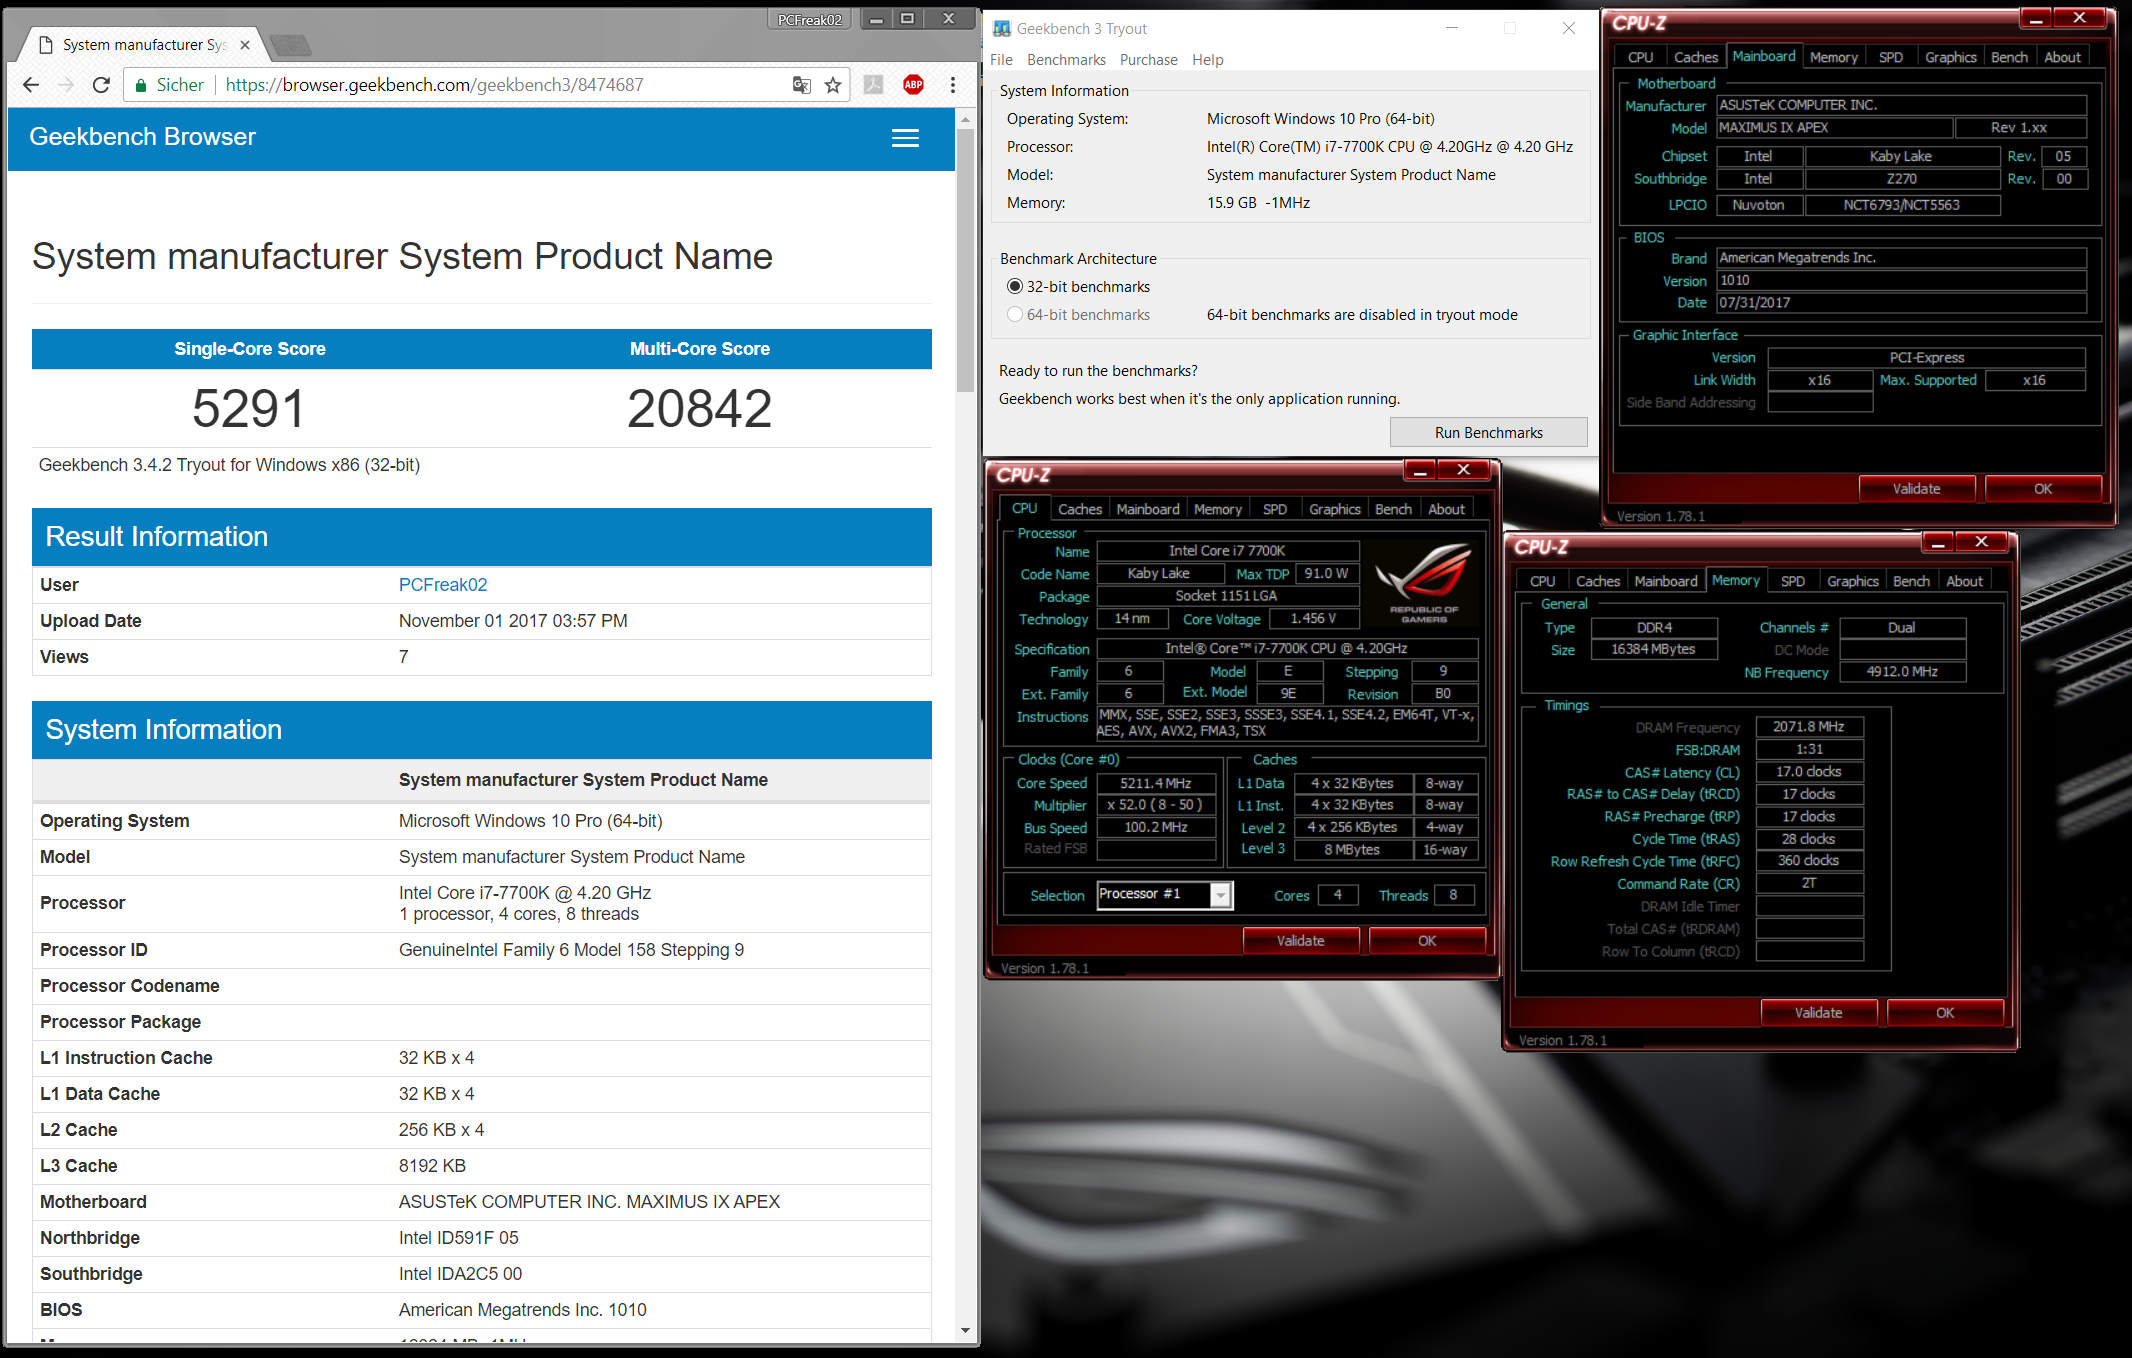Switch to Bench tab in CPU-Z CPU window
Image resolution: width=2132 pixels, height=1358 pixels.
[x=1393, y=509]
